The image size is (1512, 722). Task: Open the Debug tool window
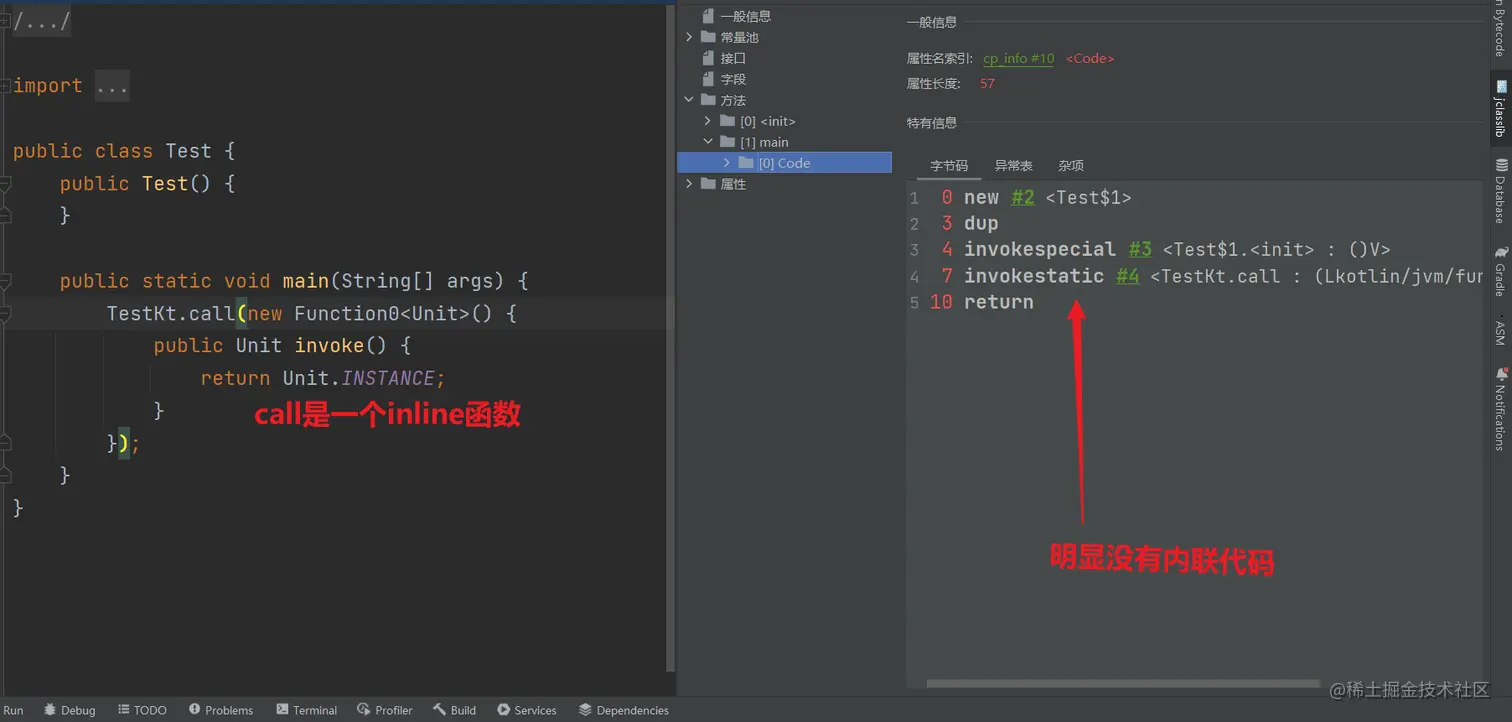coord(69,710)
